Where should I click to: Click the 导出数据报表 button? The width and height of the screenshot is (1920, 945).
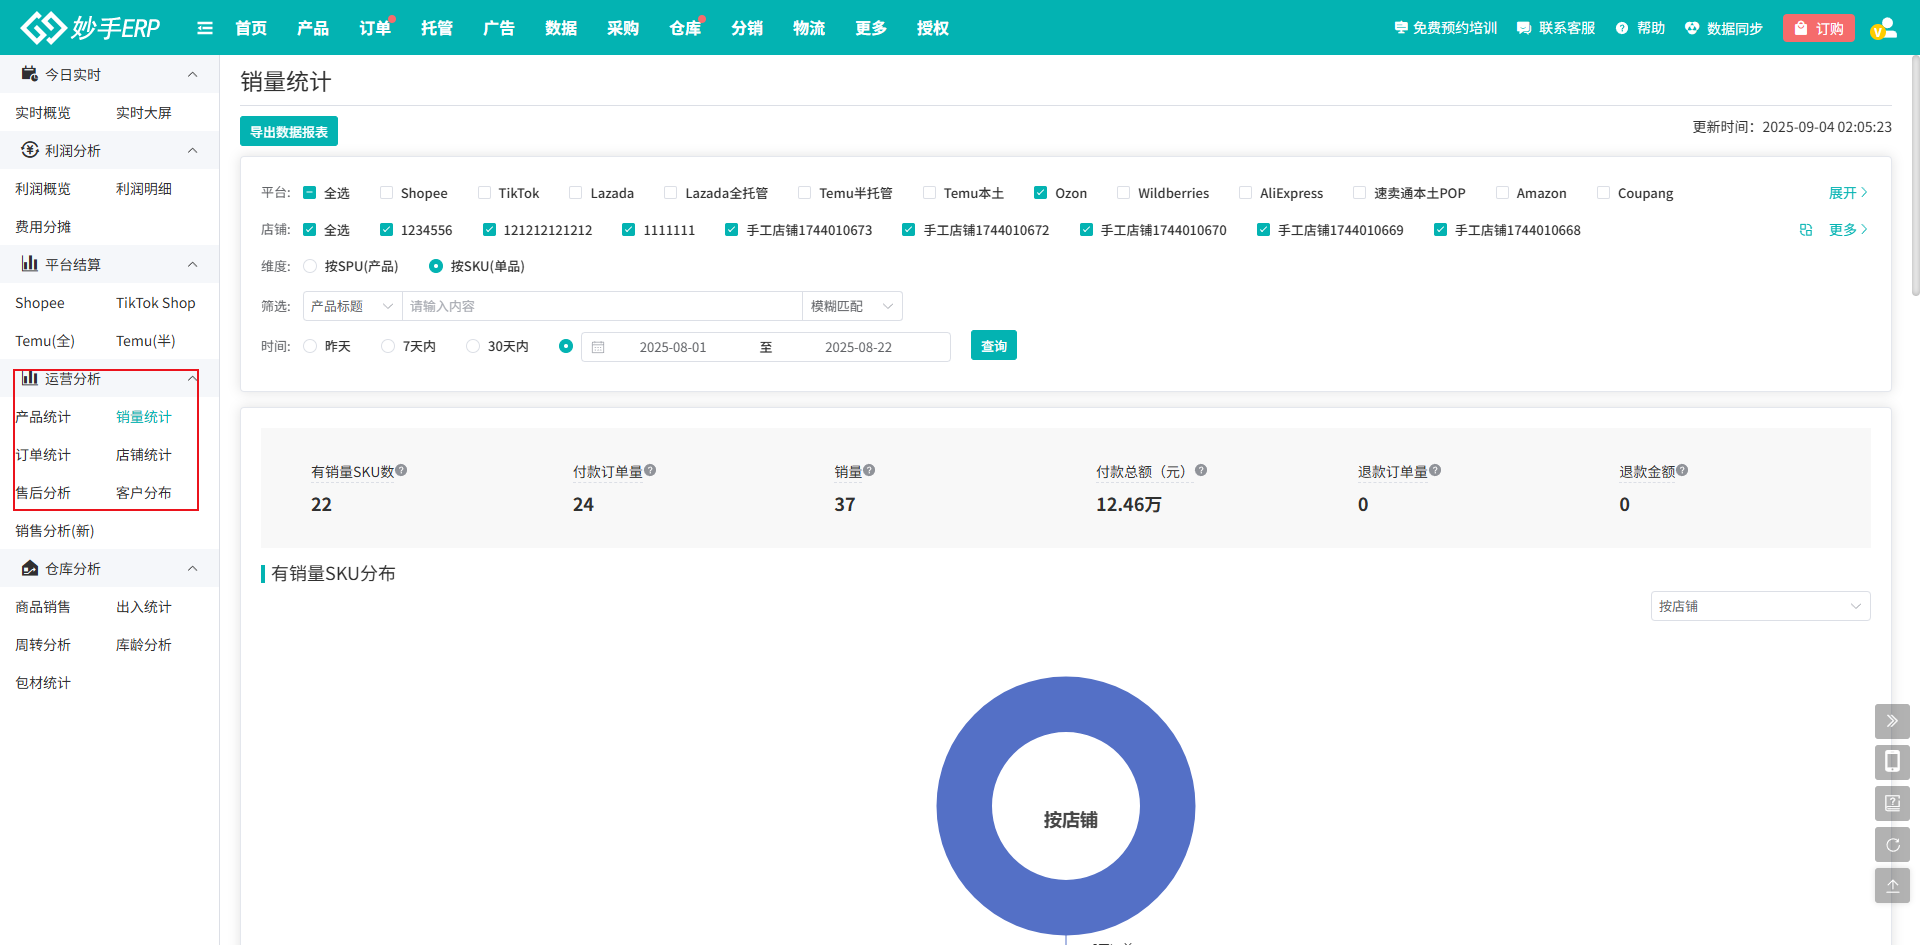pos(289,132)
